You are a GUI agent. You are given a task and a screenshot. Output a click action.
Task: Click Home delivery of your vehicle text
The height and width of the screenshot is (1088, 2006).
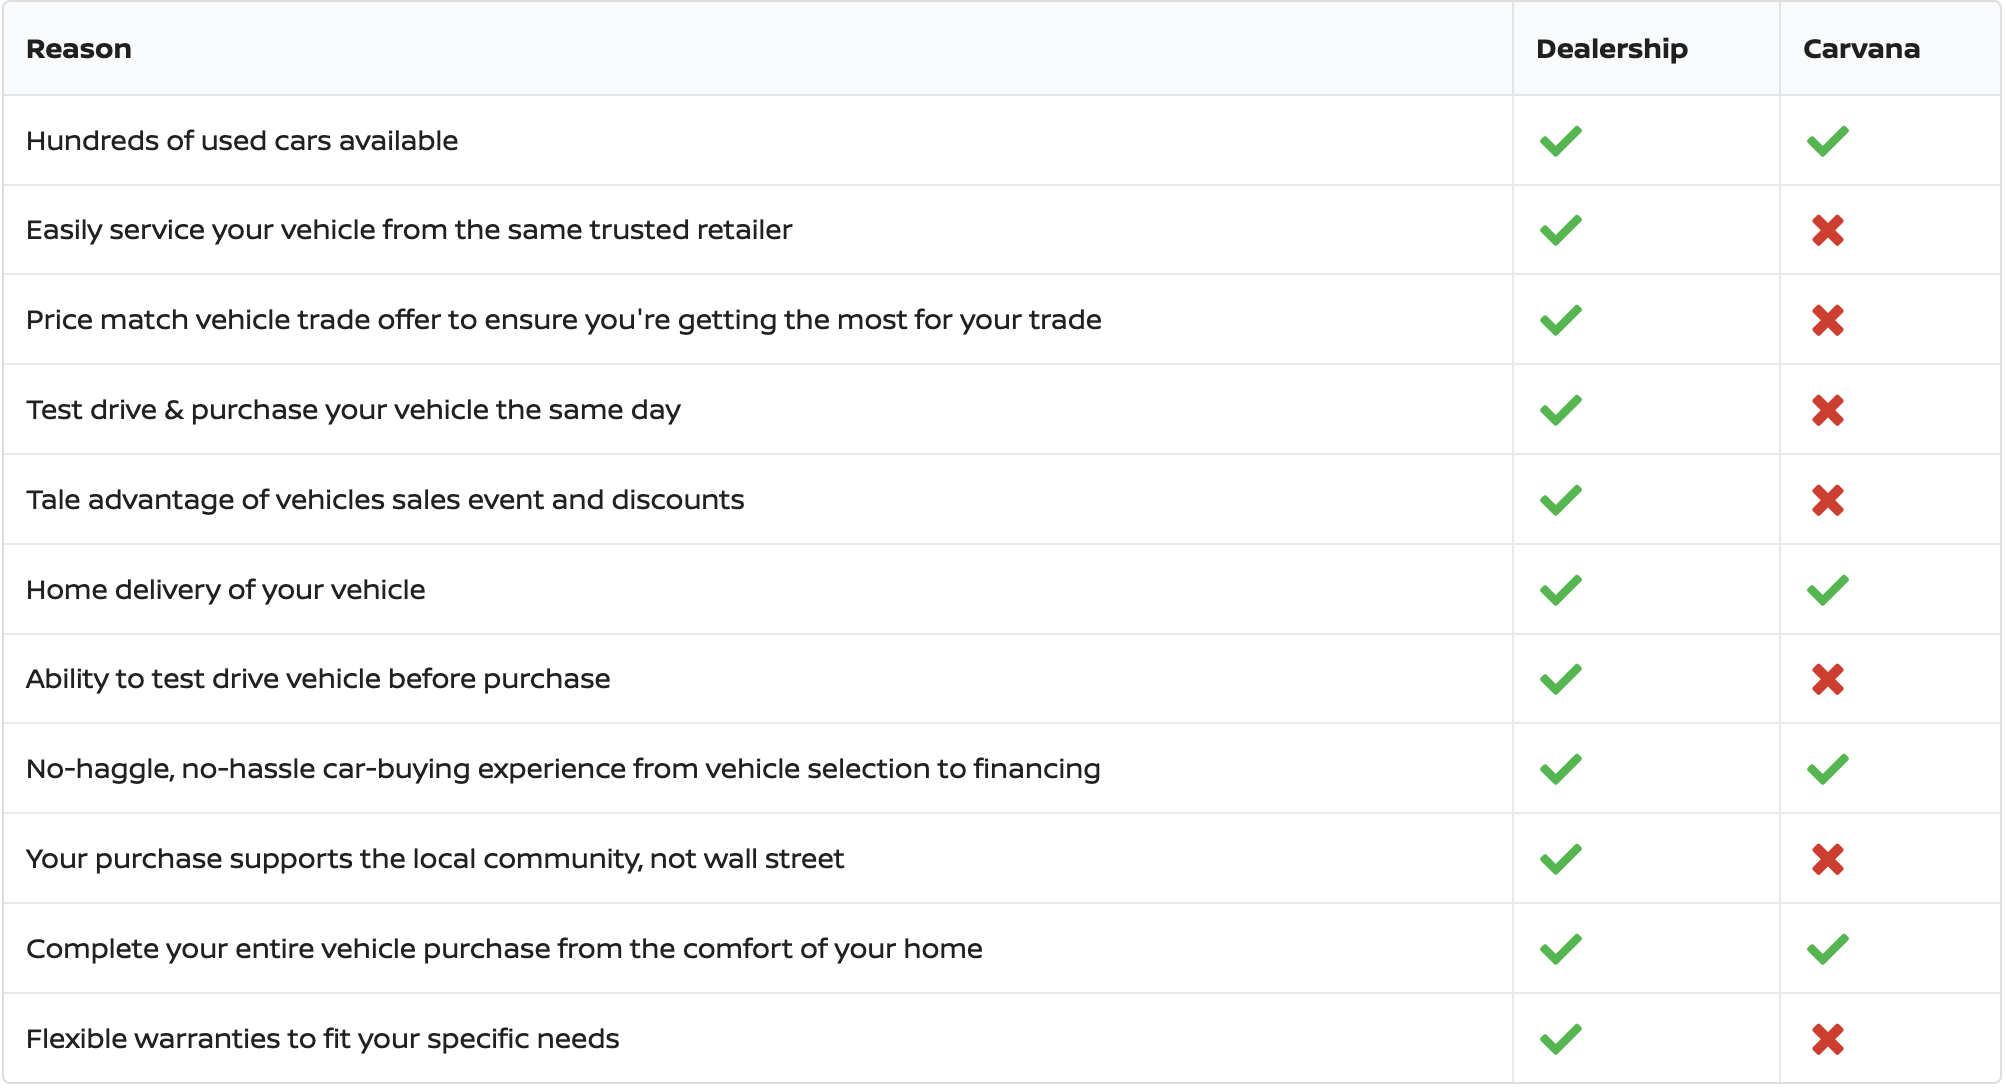[x=225, y=590]
